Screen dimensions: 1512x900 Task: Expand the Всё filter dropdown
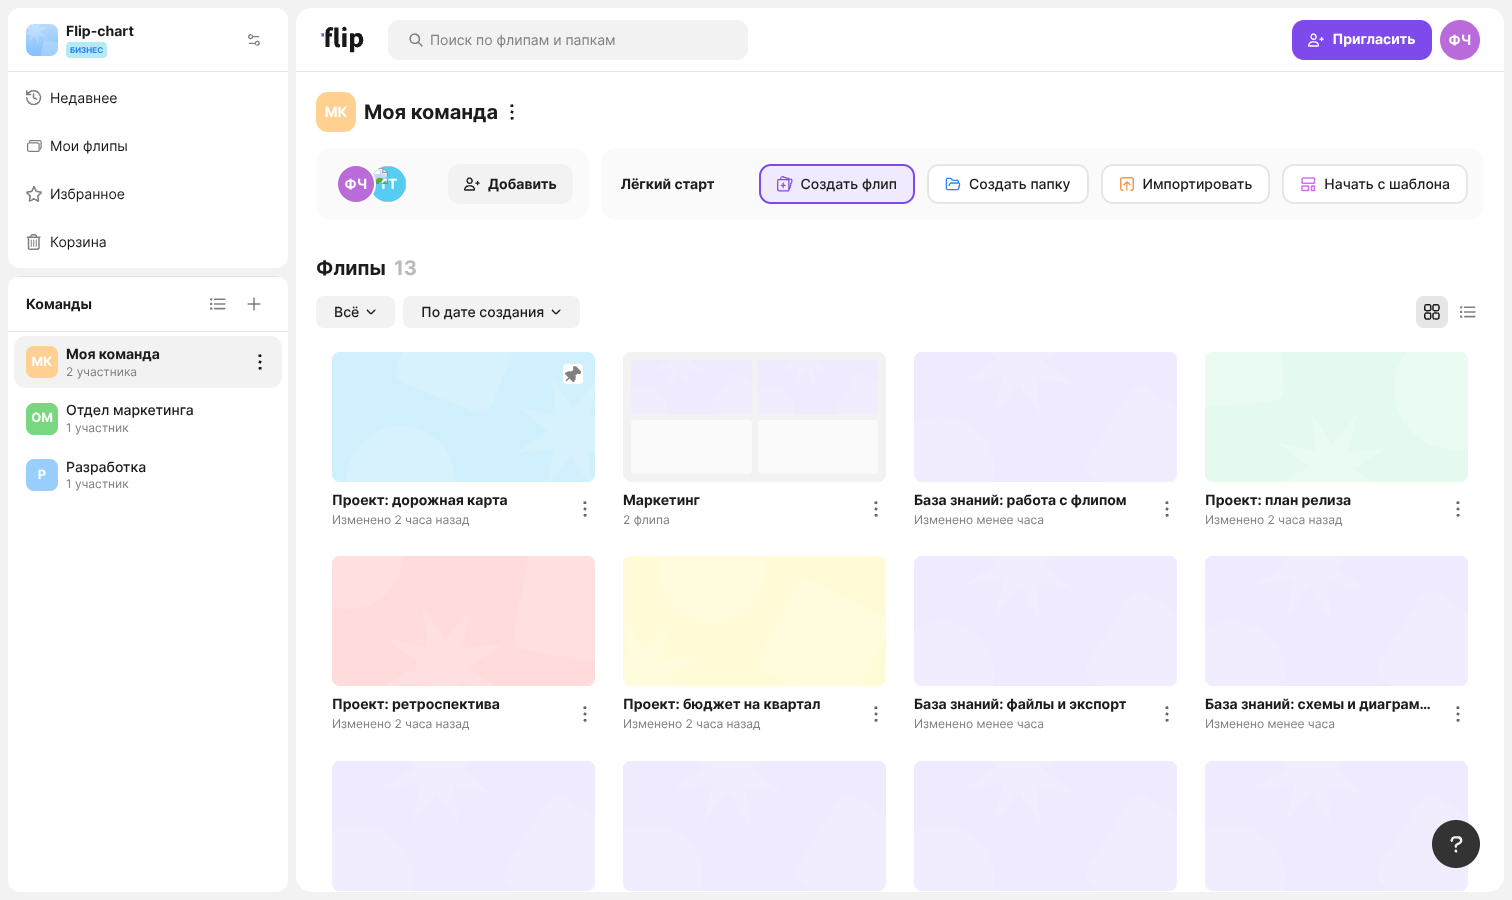pyautogui.click(x=356, y=312)
